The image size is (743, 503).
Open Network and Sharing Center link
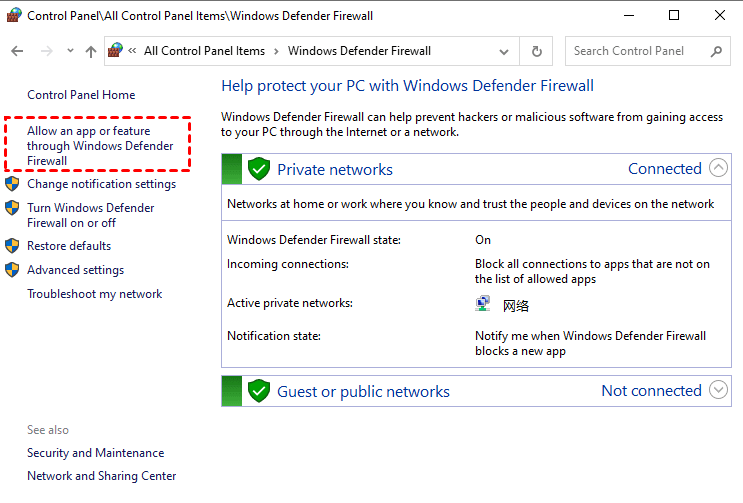pos(101,476)
